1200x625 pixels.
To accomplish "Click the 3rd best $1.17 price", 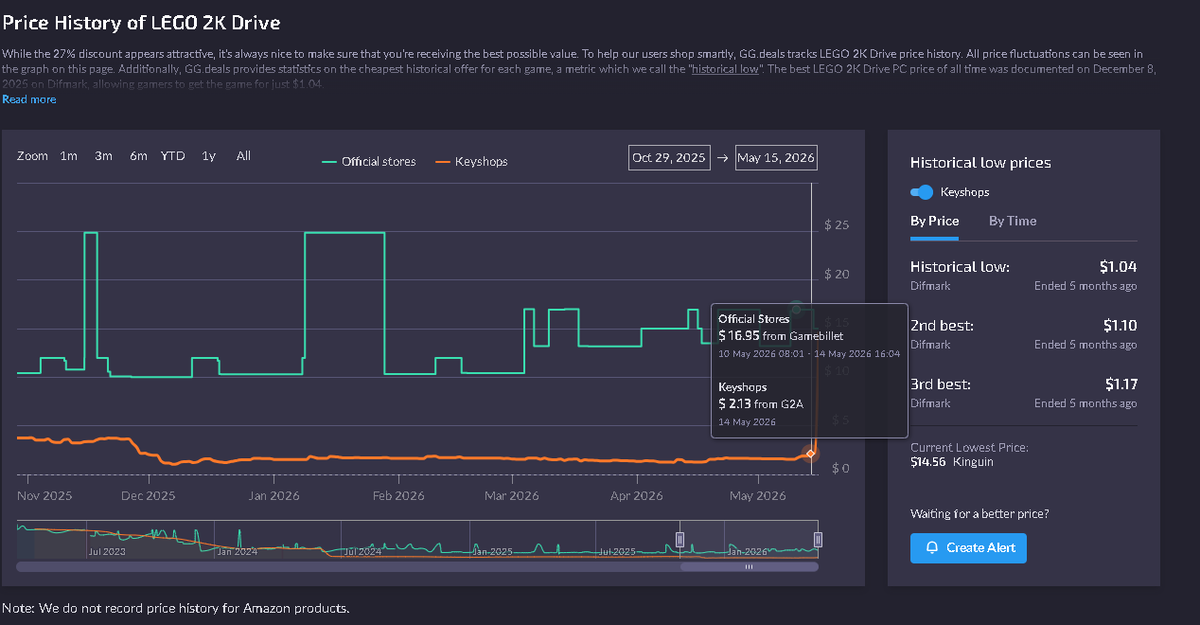I will (1120, 384).
